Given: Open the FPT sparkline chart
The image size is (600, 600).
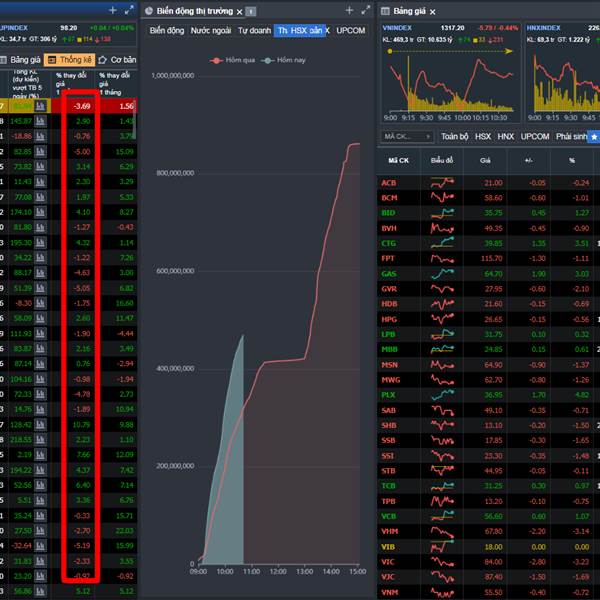Looking at the screenshot, I should click(442, 258).
